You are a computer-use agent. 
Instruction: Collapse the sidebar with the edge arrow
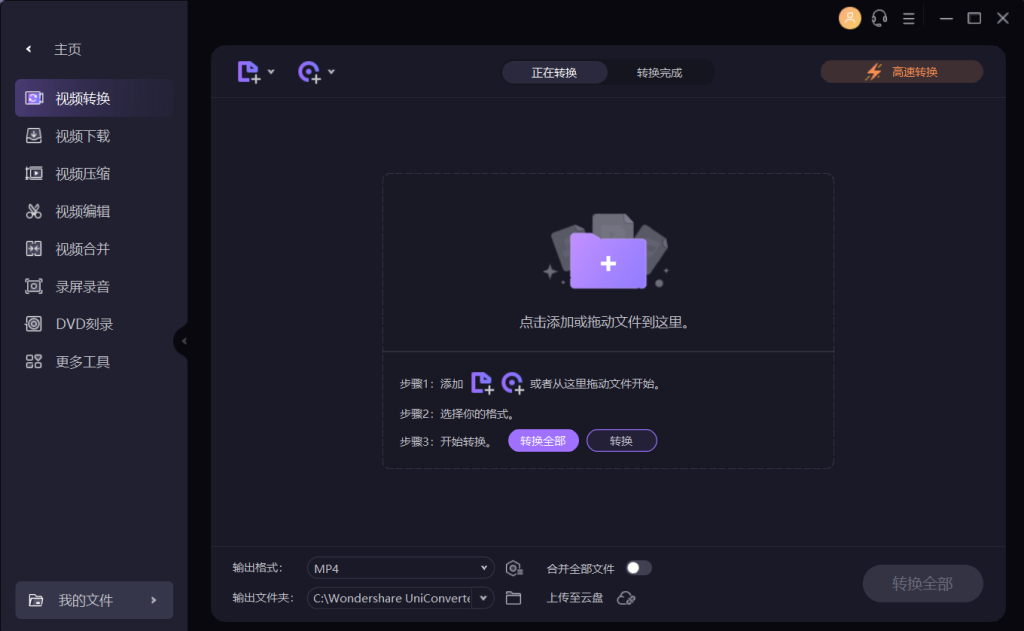[x=184, y=341]
